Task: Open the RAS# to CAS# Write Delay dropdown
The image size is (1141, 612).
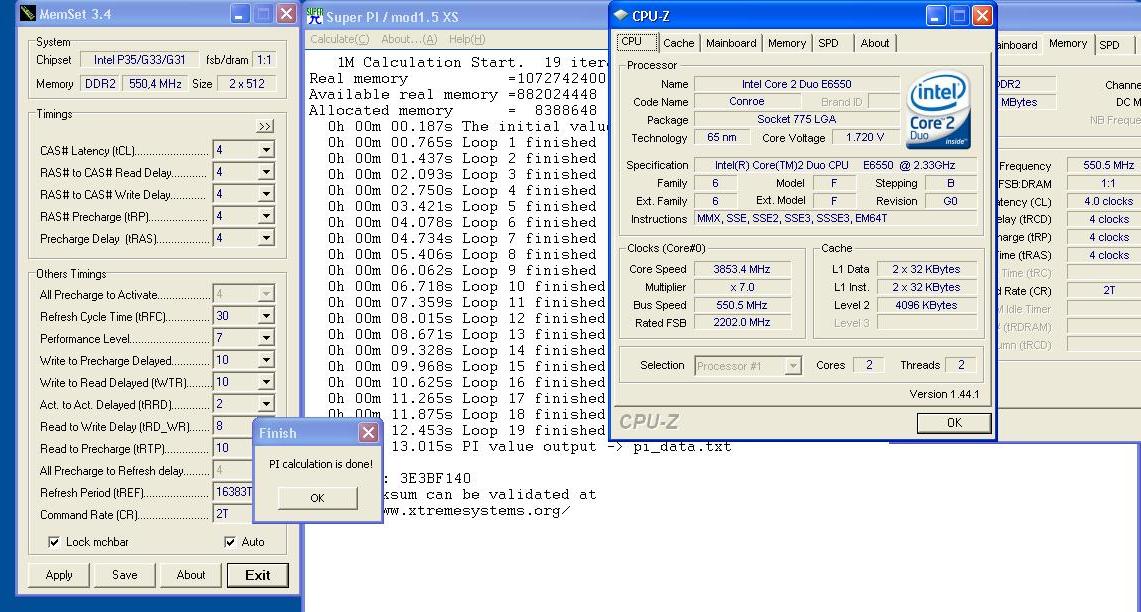Action: pos(266,194)
